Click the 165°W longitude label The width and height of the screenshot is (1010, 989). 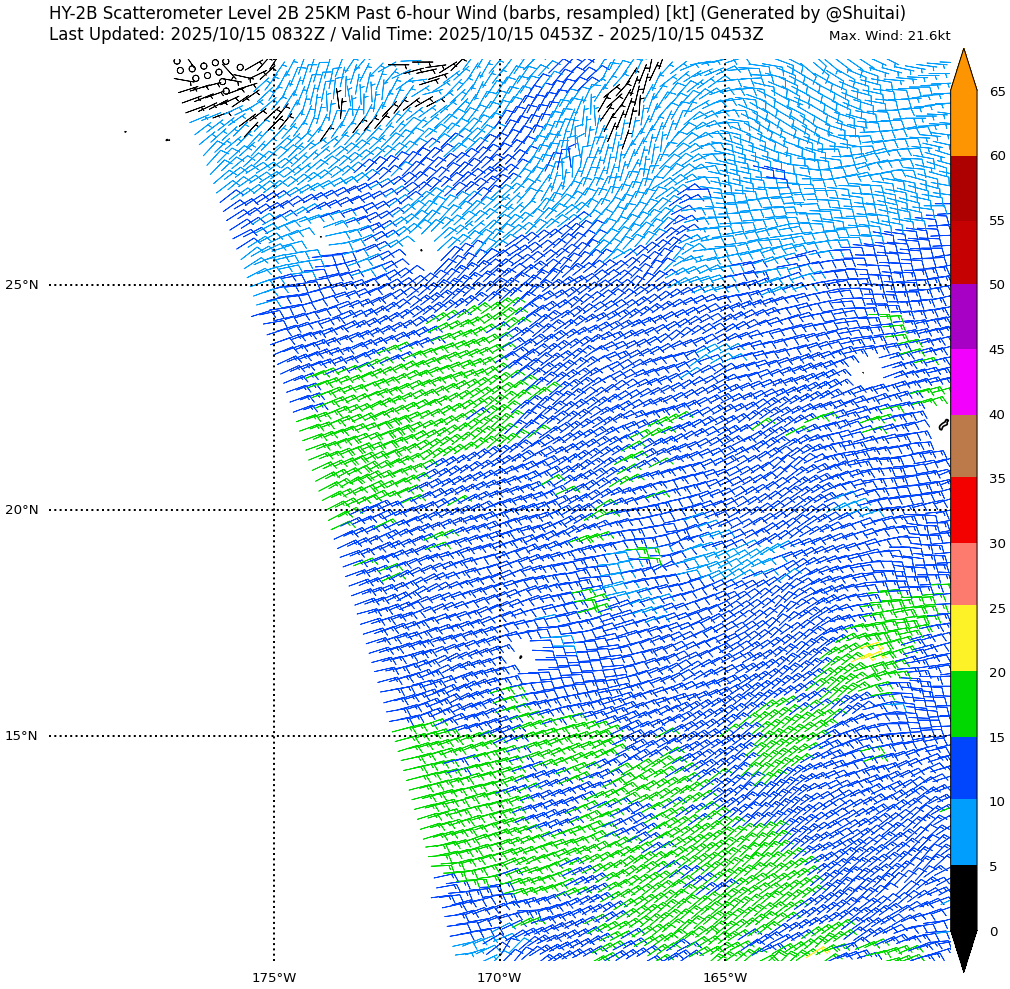click(x=725, y=977)
